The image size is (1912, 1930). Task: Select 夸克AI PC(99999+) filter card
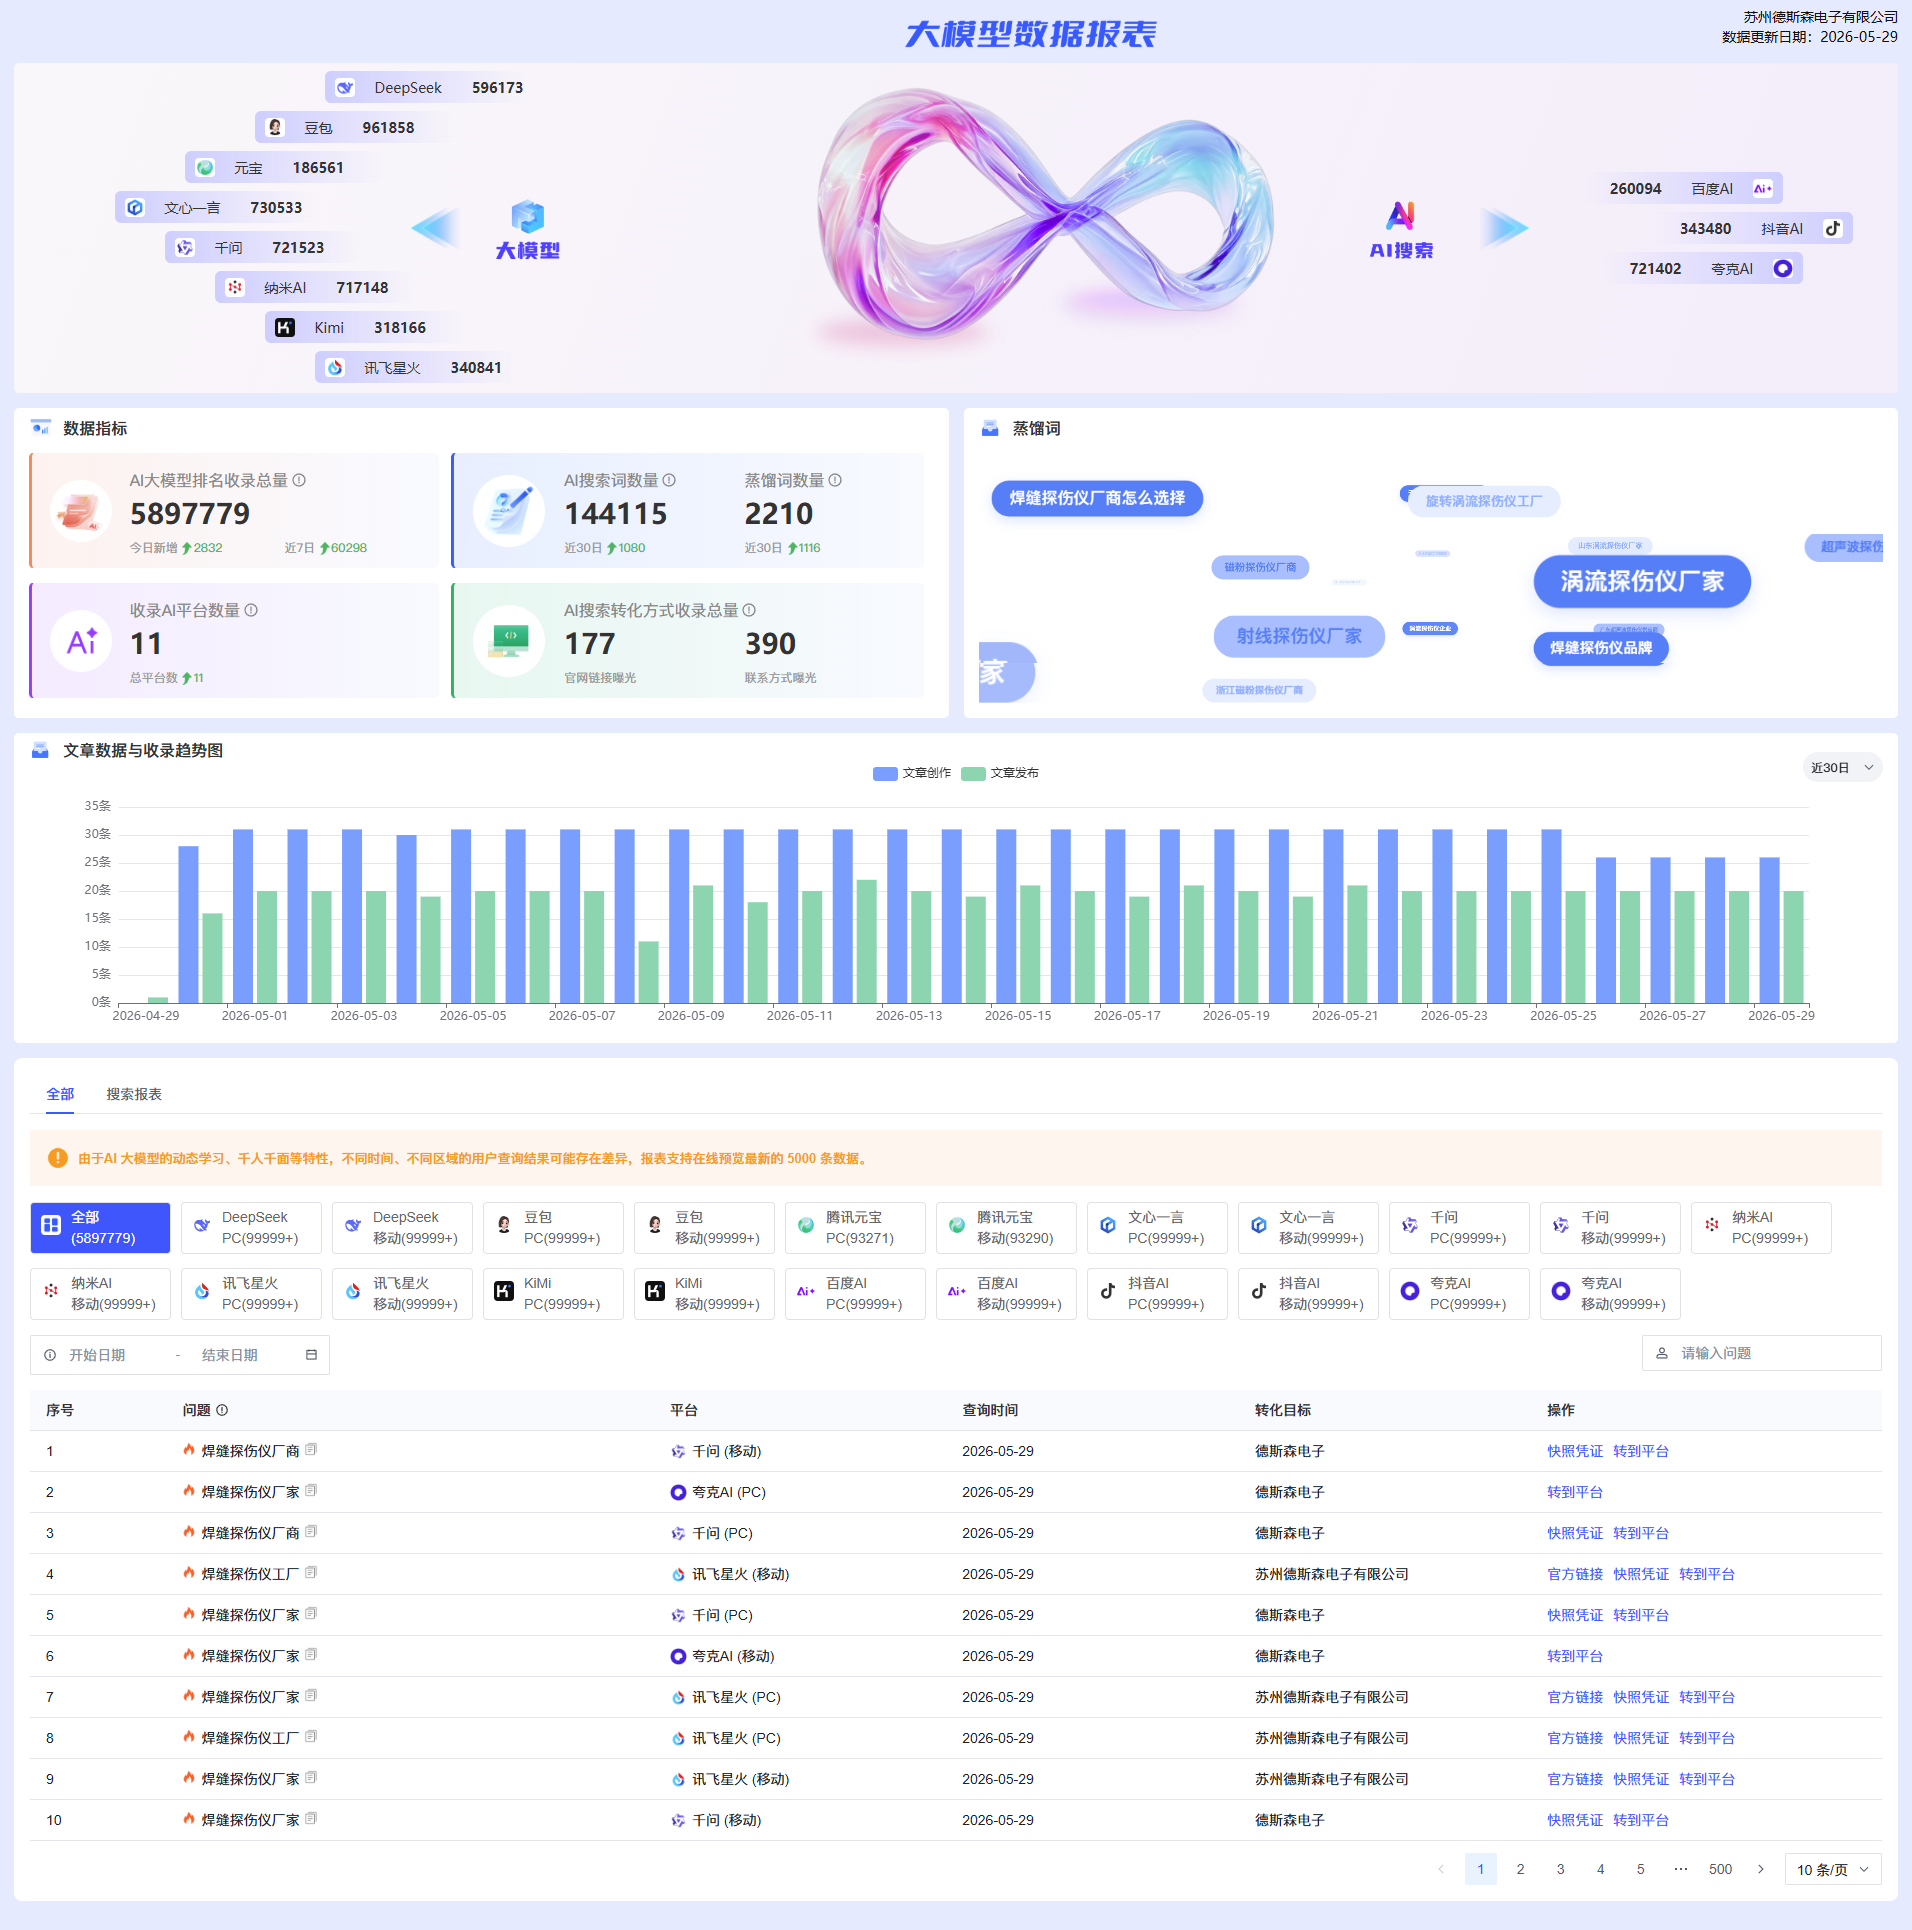[1459, 1294]
